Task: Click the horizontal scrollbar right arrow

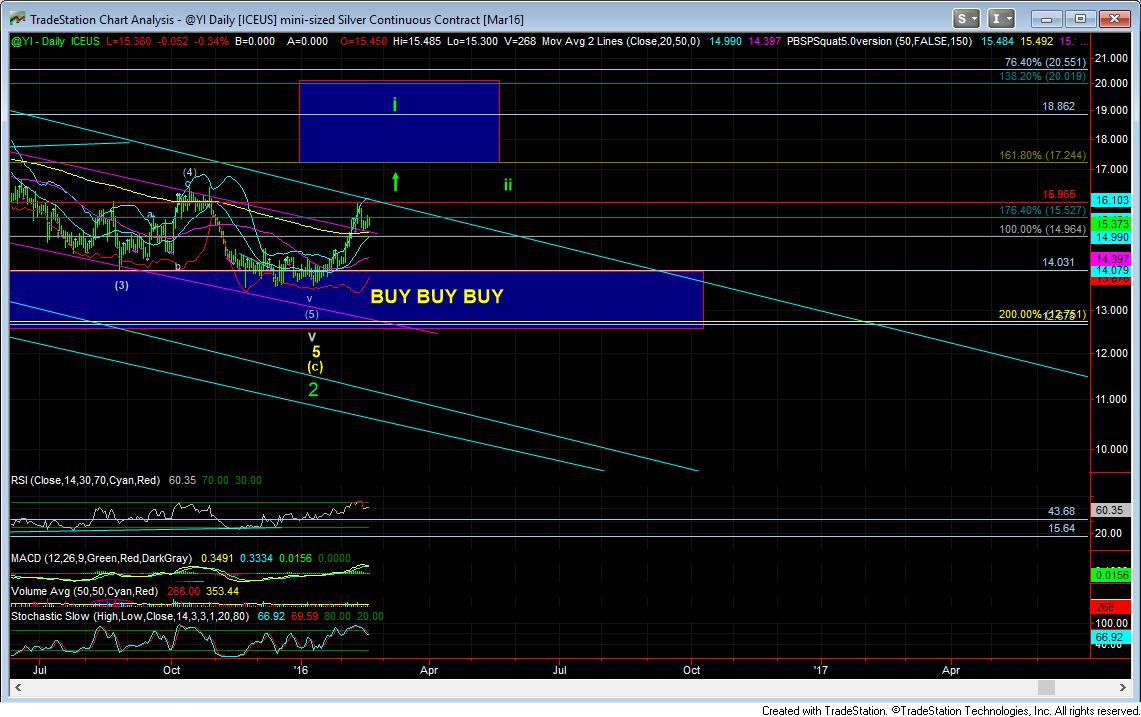Action: pos(1123,687)
